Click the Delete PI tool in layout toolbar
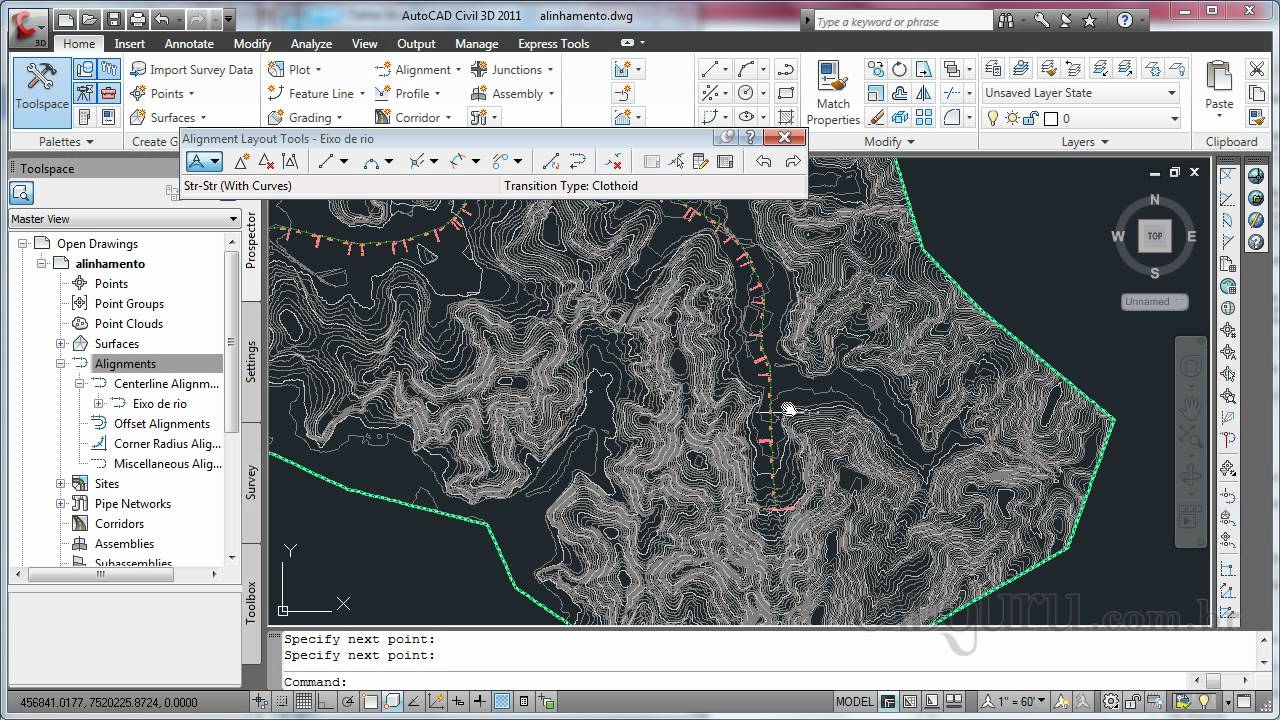 [265, 161]
